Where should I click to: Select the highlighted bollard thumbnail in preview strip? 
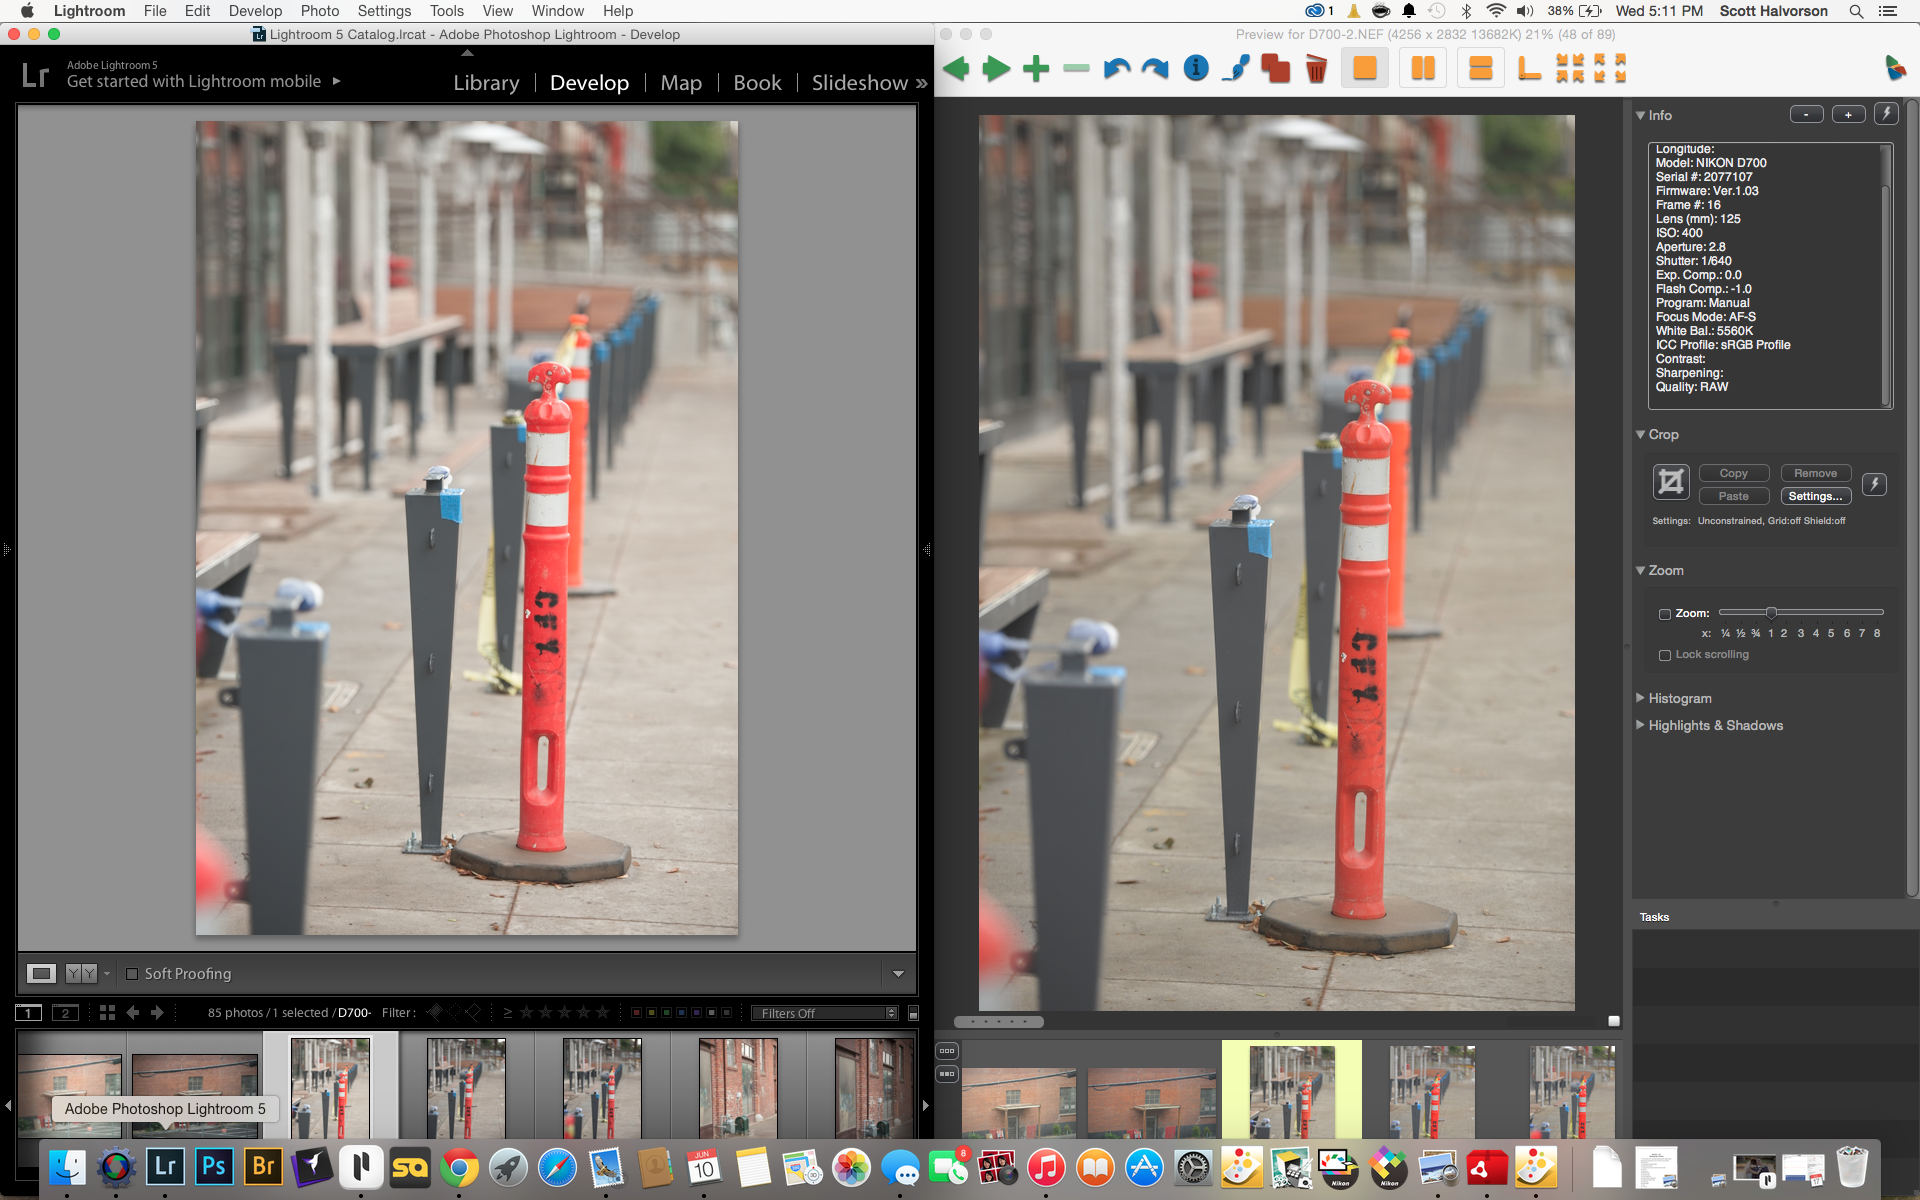click(x=1292, y=1090)
